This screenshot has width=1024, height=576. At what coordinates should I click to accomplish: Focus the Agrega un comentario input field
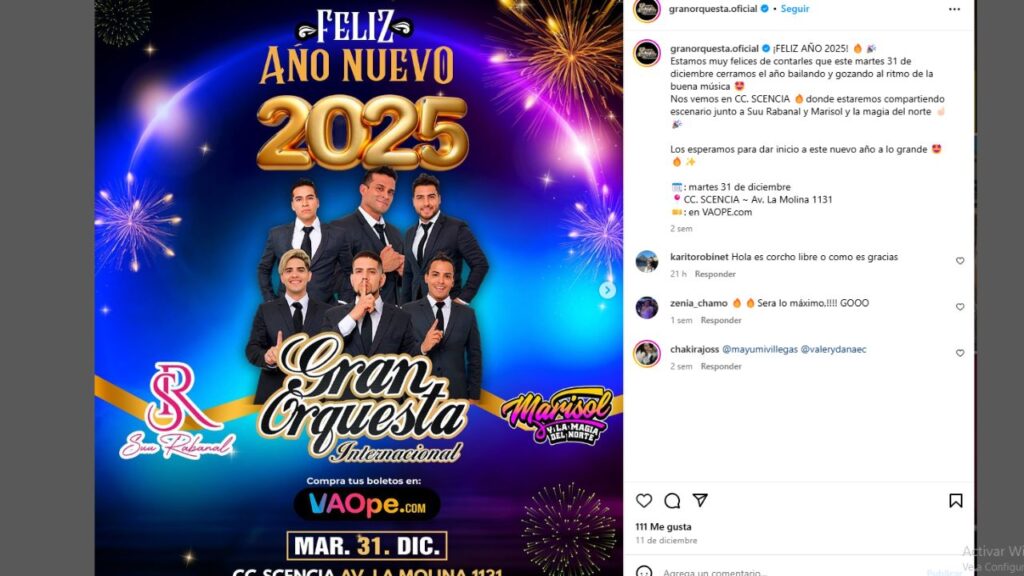tap(784, 572)
